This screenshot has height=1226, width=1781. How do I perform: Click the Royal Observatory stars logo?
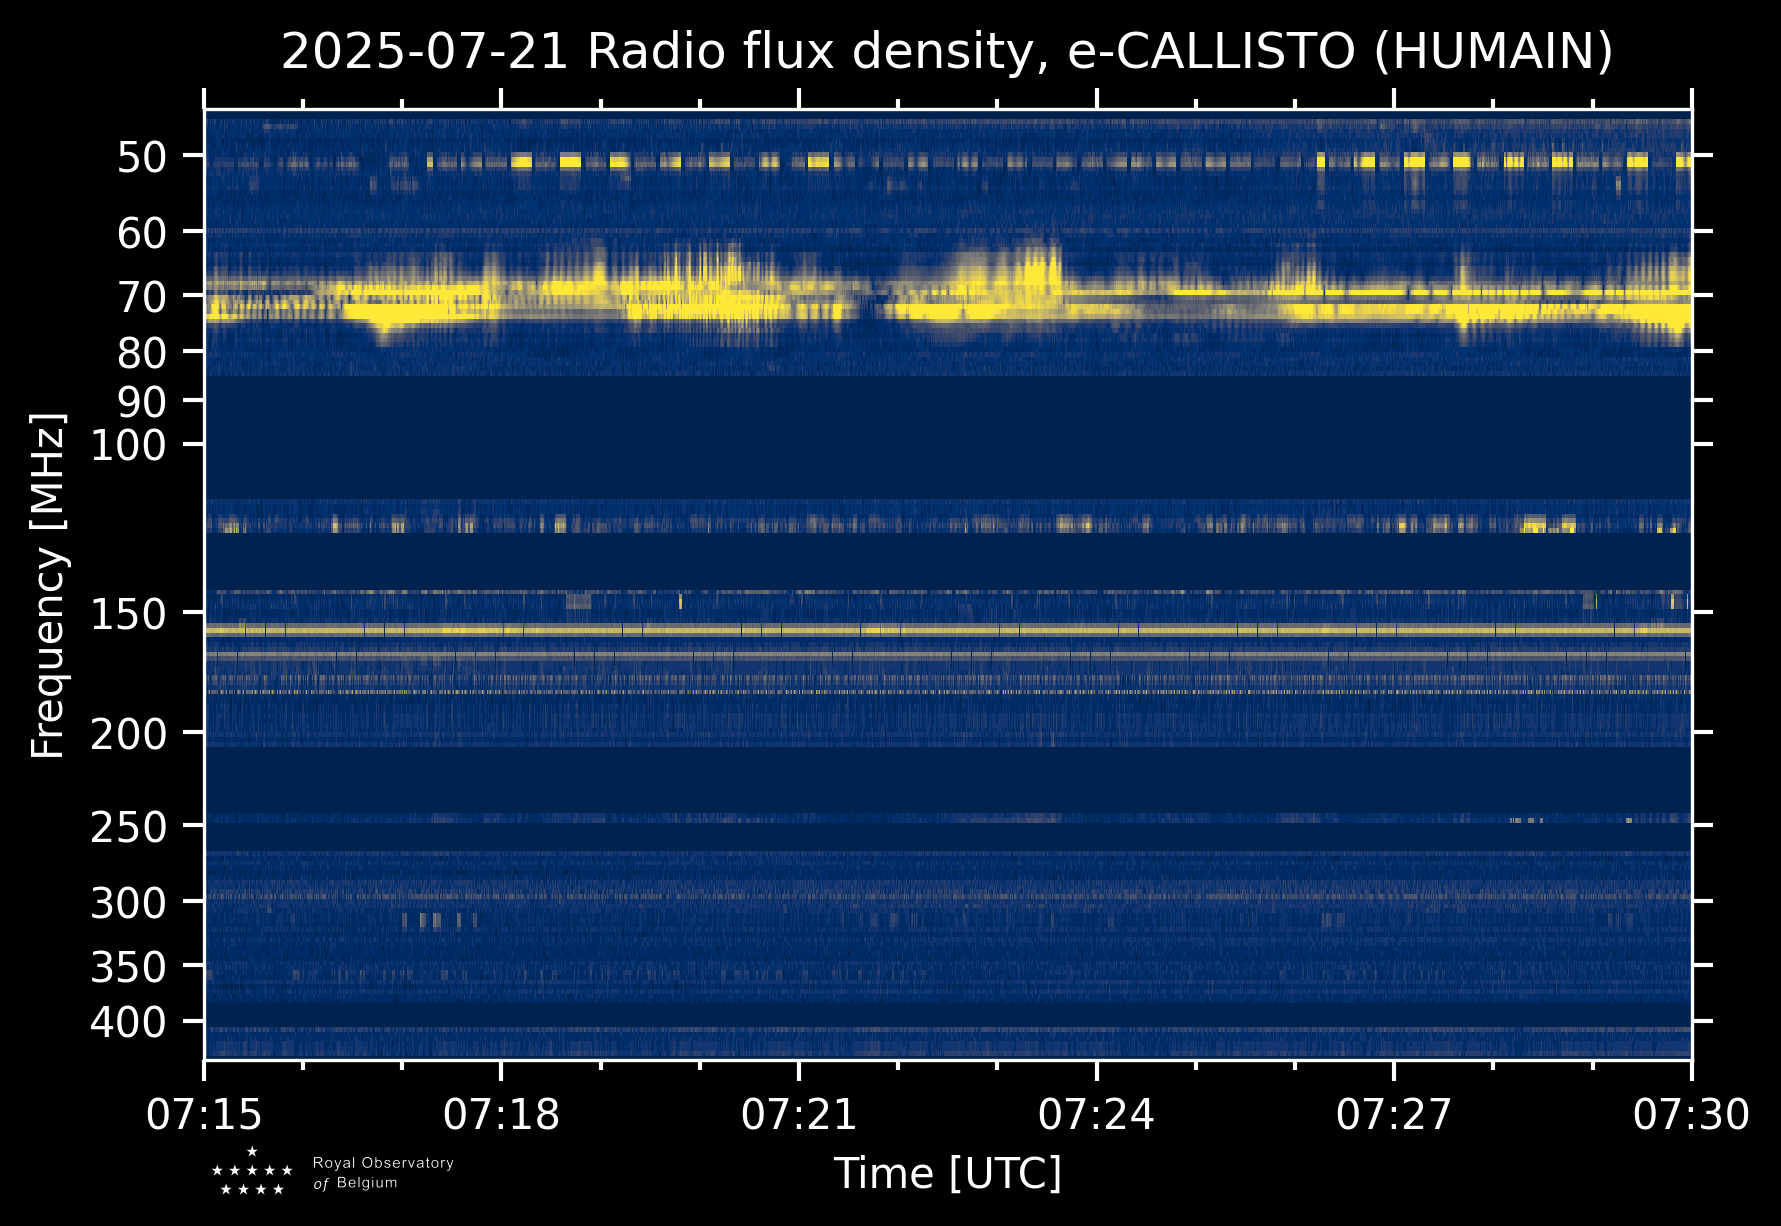coord(252,1172)
